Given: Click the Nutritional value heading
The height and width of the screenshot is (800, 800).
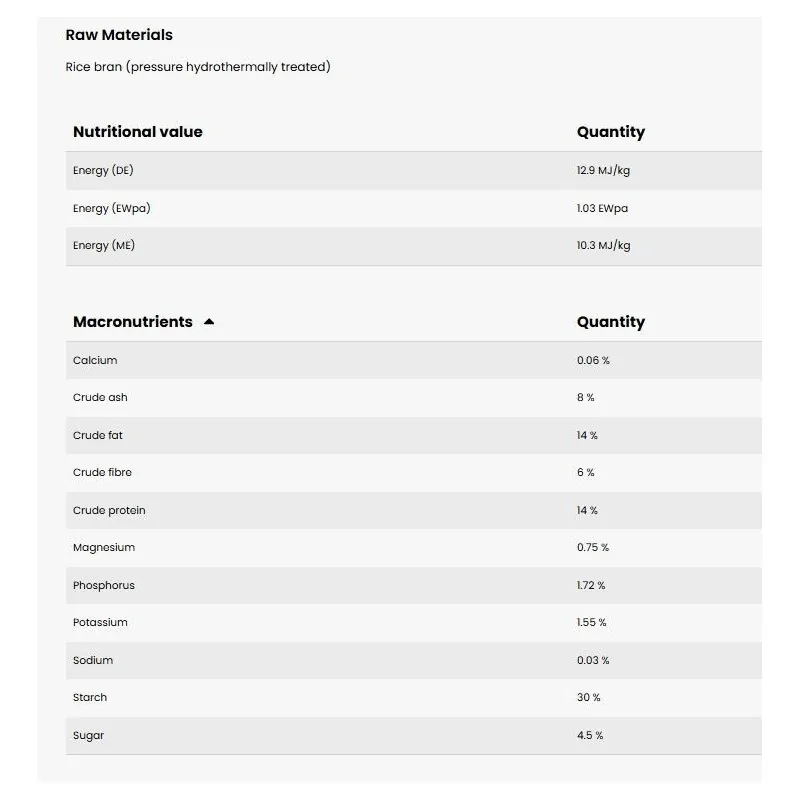Looking at the screenshot, I should pyautogui.click(x=137, y=132).
